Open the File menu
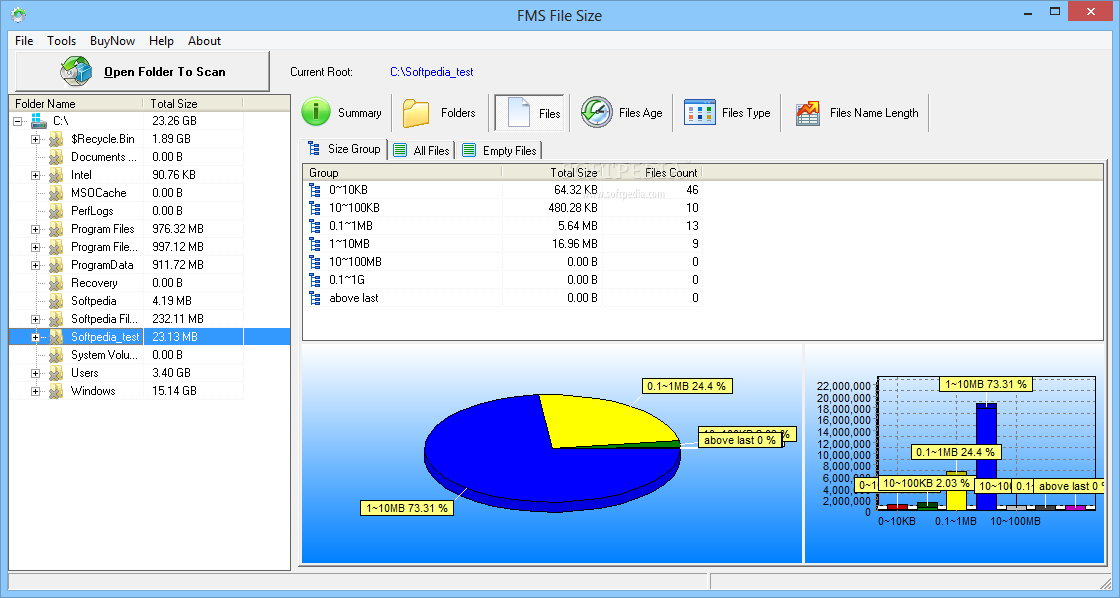The width and height of the screenshot is (1120, 598). (x=24, y=41)
